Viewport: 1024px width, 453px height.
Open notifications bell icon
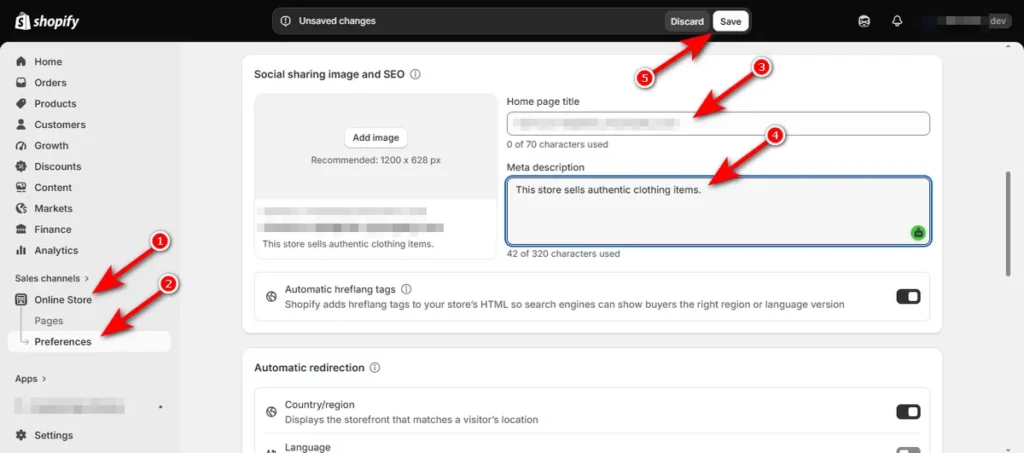pyautogui.click(x=897, y=21)
